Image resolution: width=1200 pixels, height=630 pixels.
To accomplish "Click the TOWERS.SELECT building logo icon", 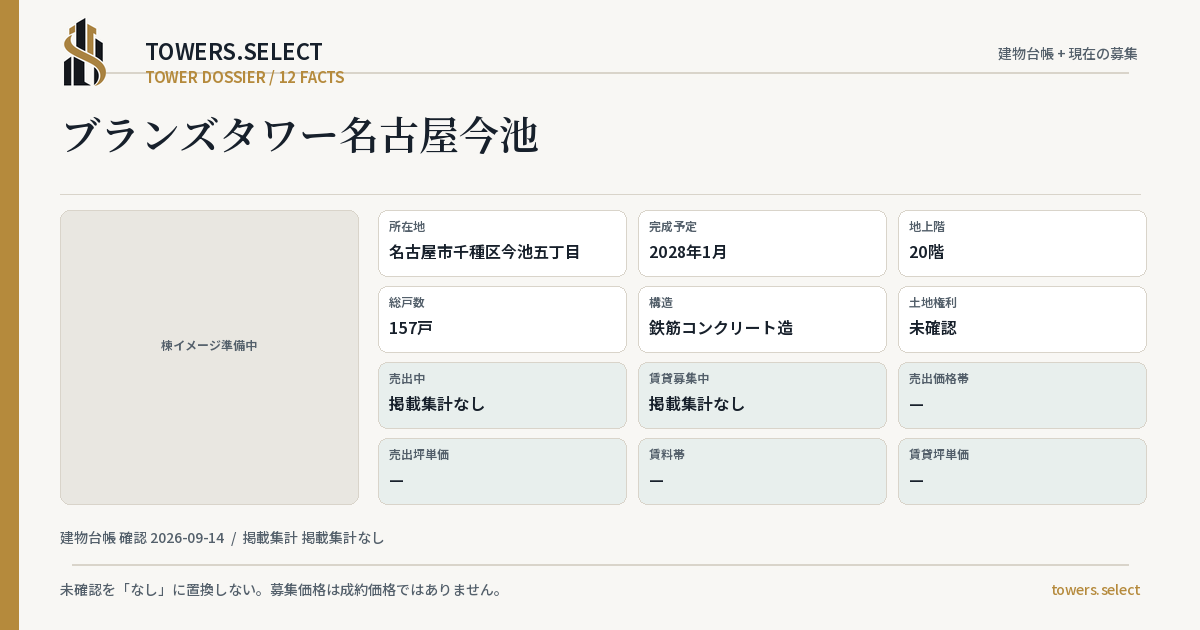I will (x=85, y=52).
